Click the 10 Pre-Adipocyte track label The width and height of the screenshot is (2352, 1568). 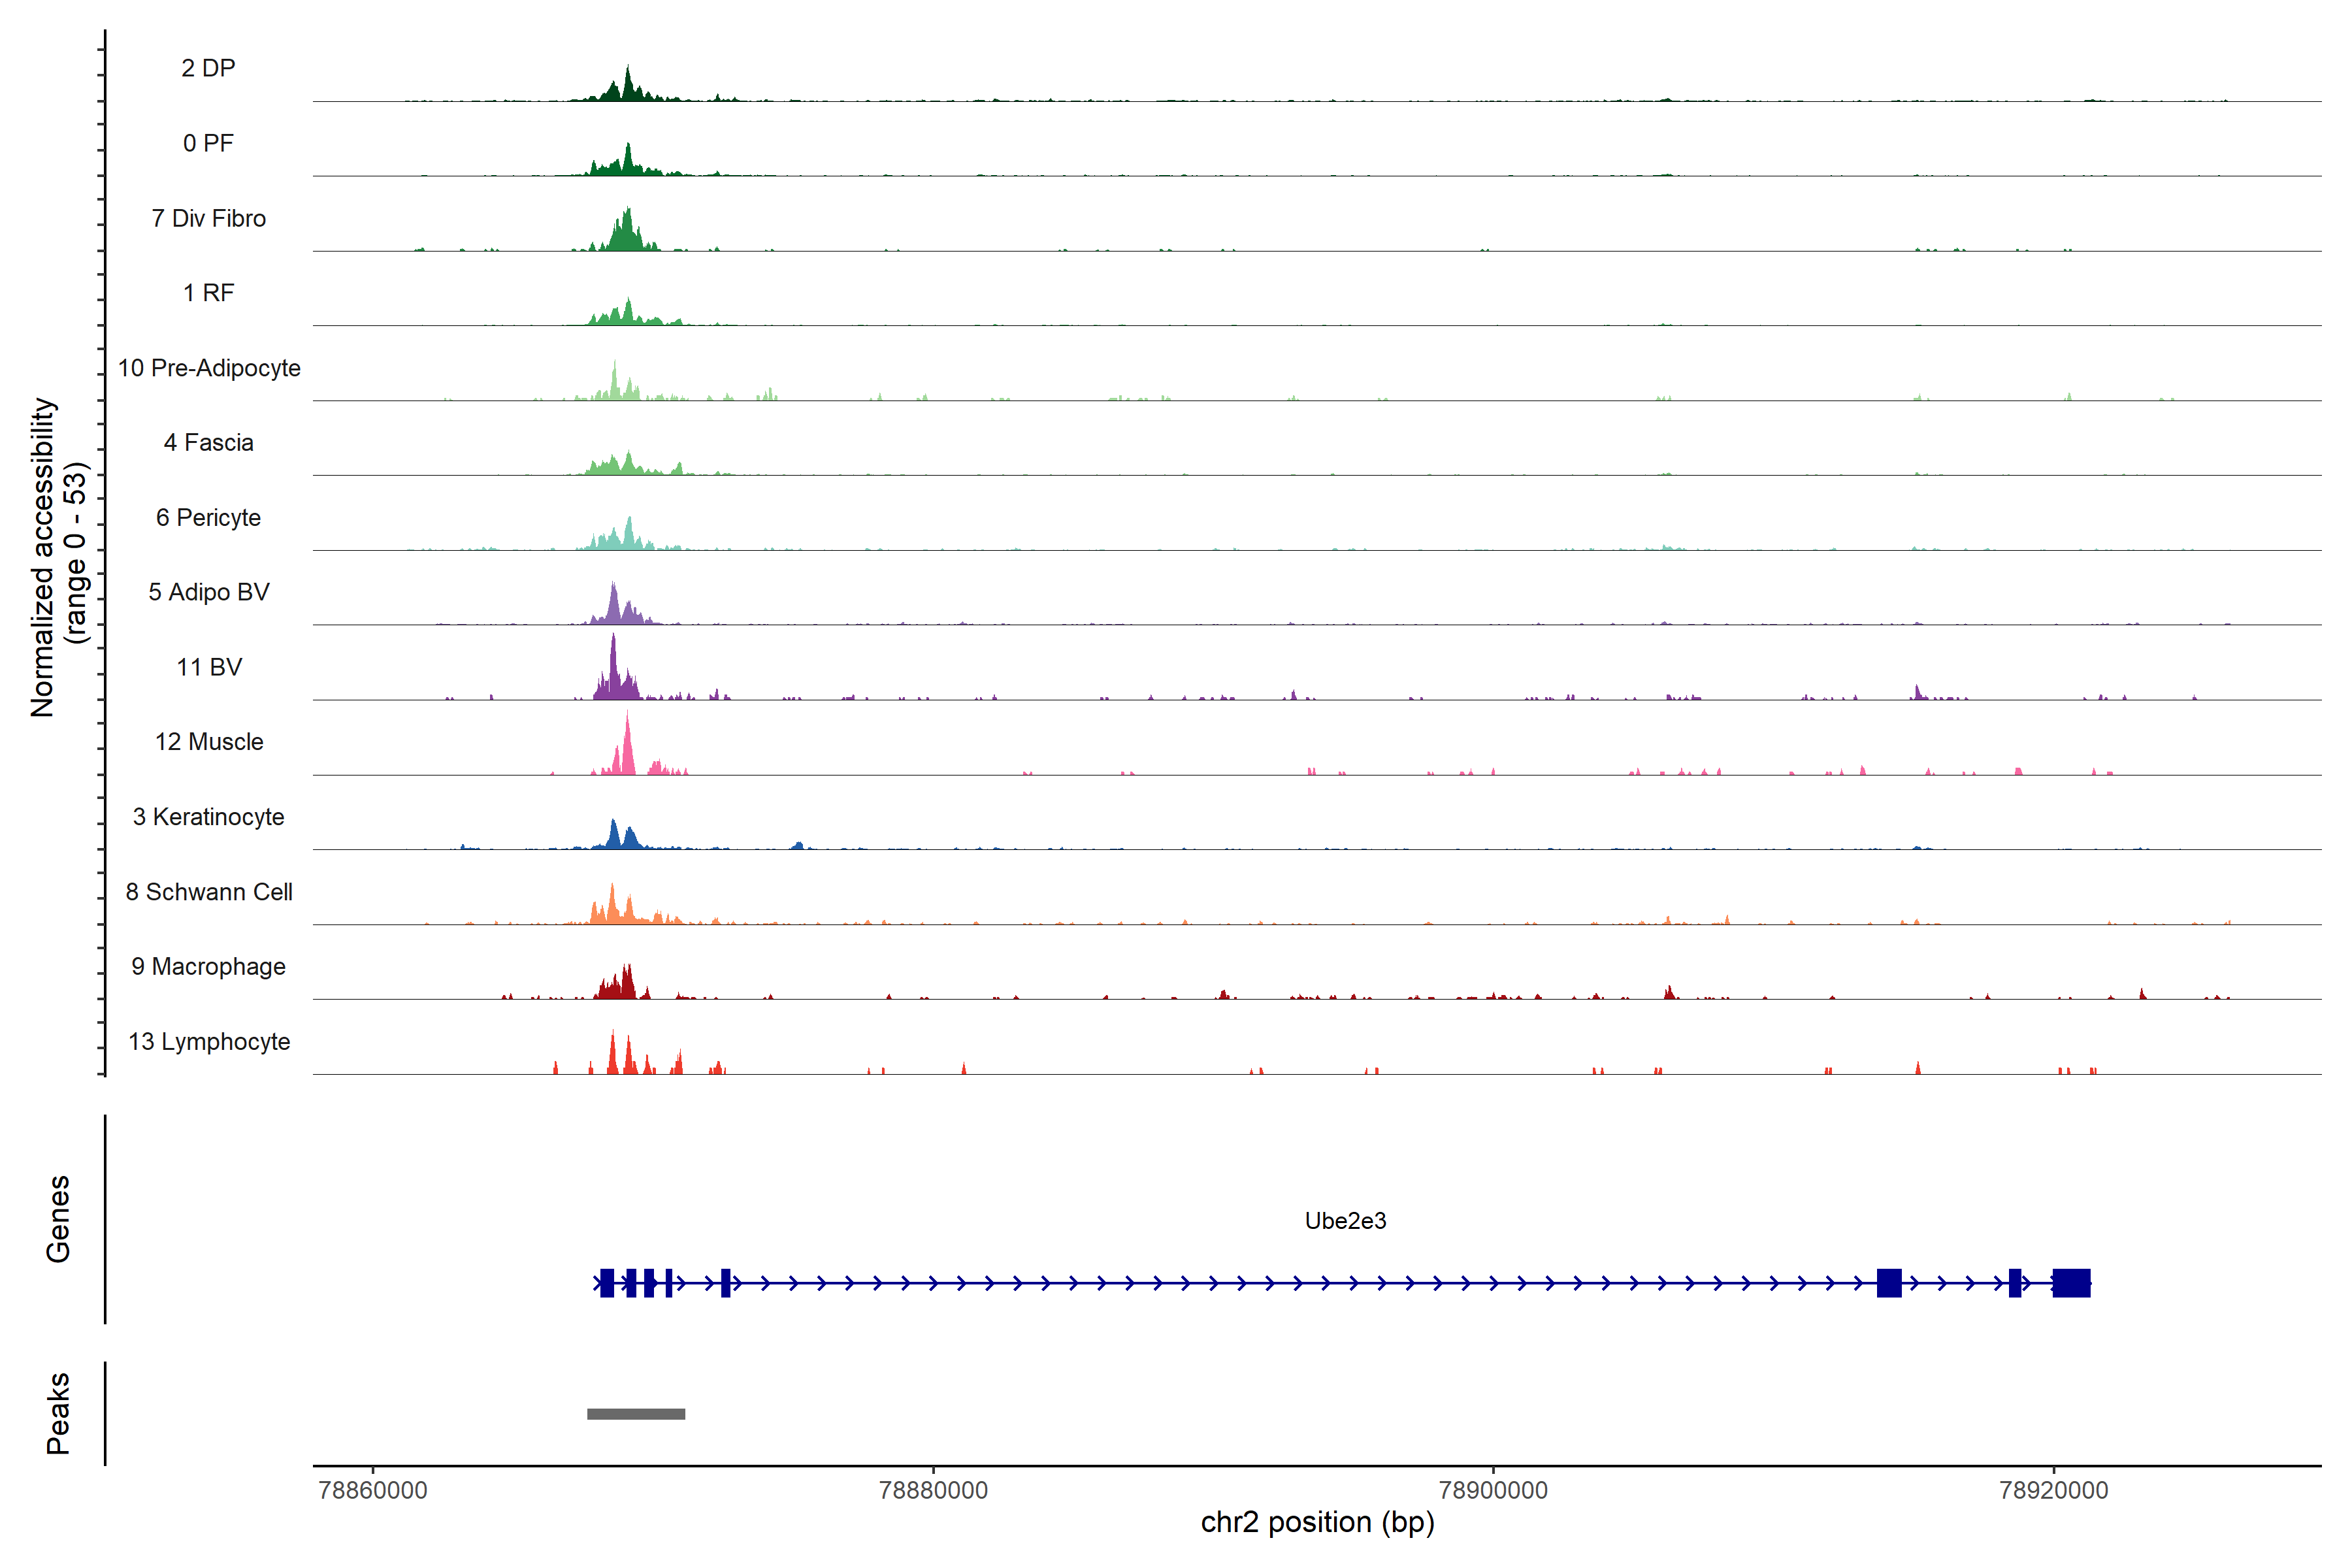pos(208,368)
